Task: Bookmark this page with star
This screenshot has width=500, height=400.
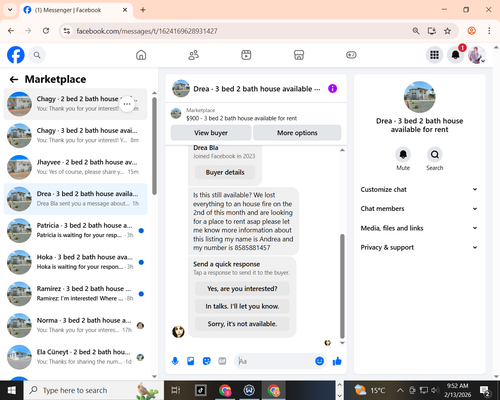Action: coord(447,31)
